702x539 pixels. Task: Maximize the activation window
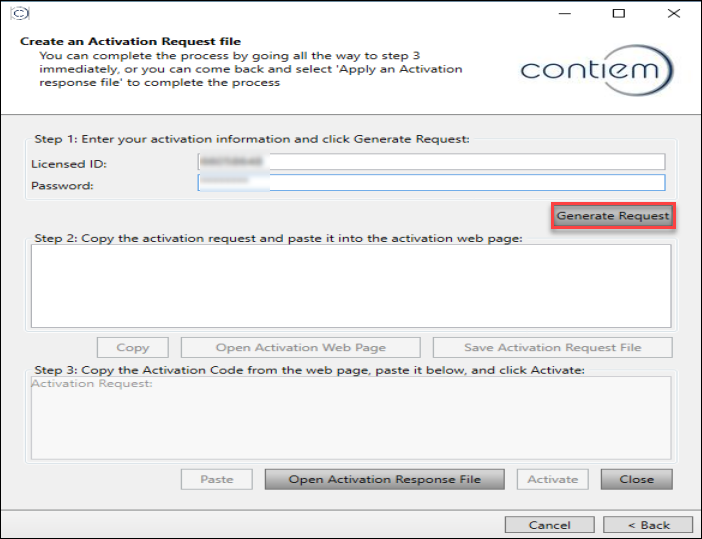619,14
